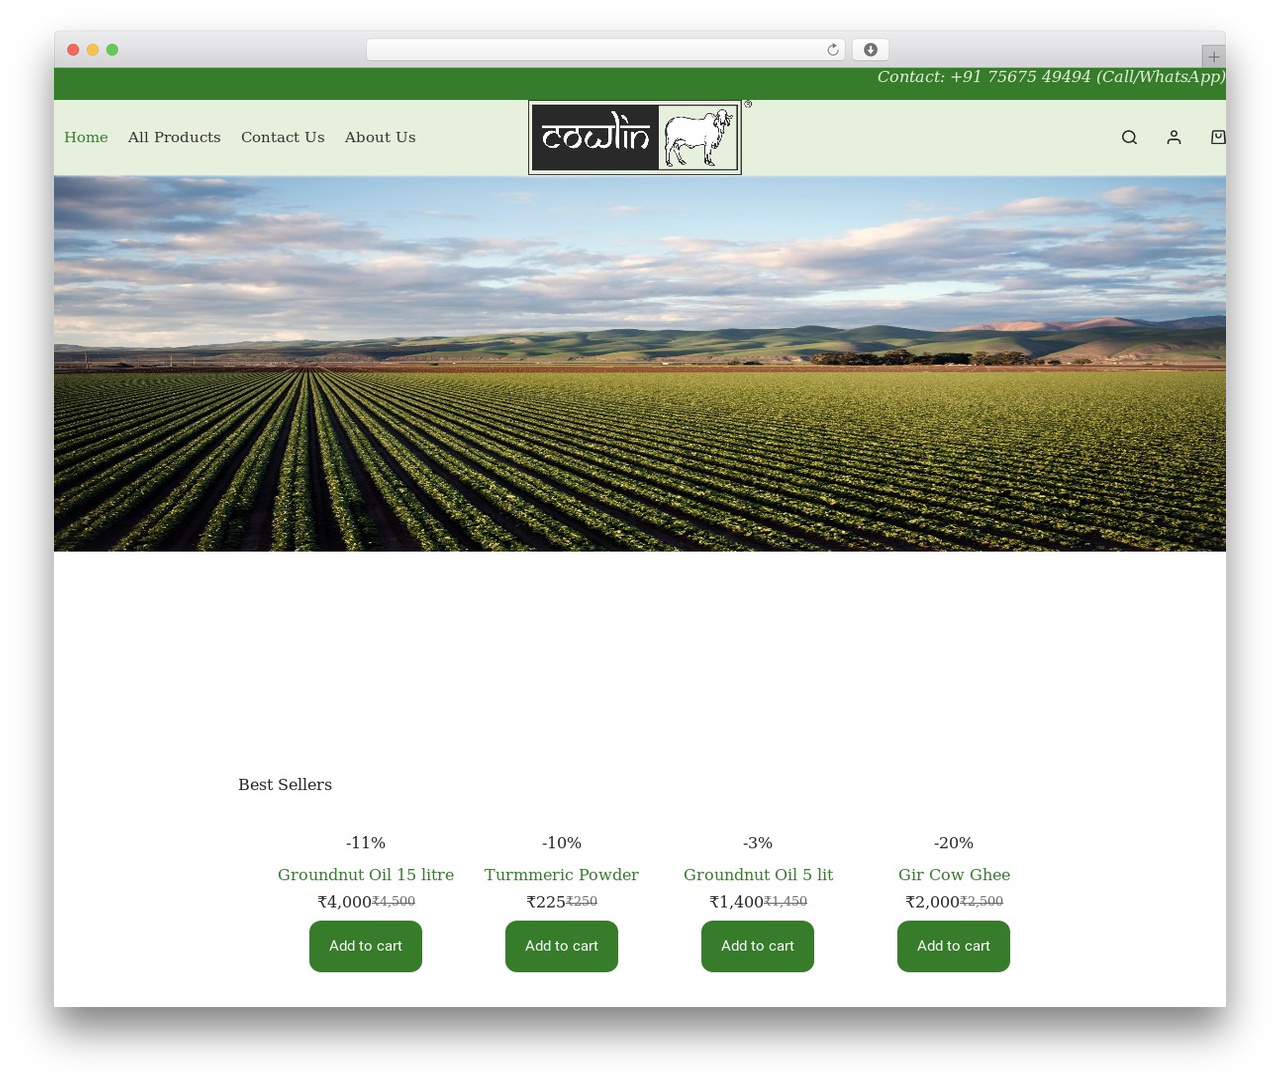Click the -3% discount badge
This screenshot has width=1280, height=1084.
758,843
